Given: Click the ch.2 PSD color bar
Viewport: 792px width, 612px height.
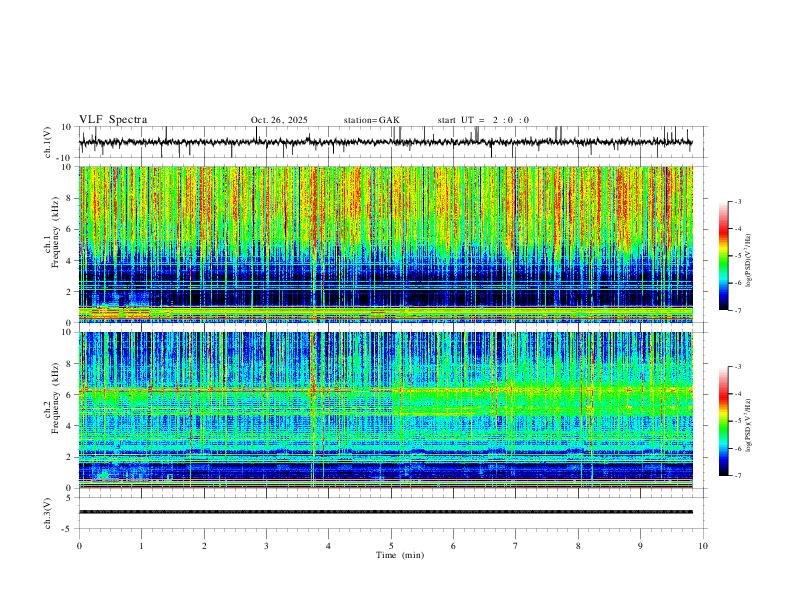Looking at the screenshot, I should tap(723, 421).
